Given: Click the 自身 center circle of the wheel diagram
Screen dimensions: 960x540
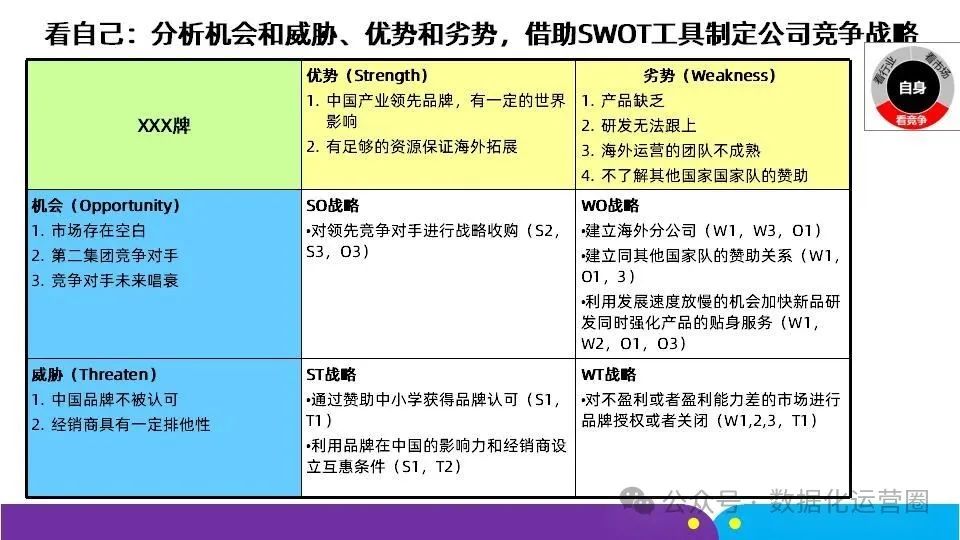Looking at the screenshot, I should [912, 88].
